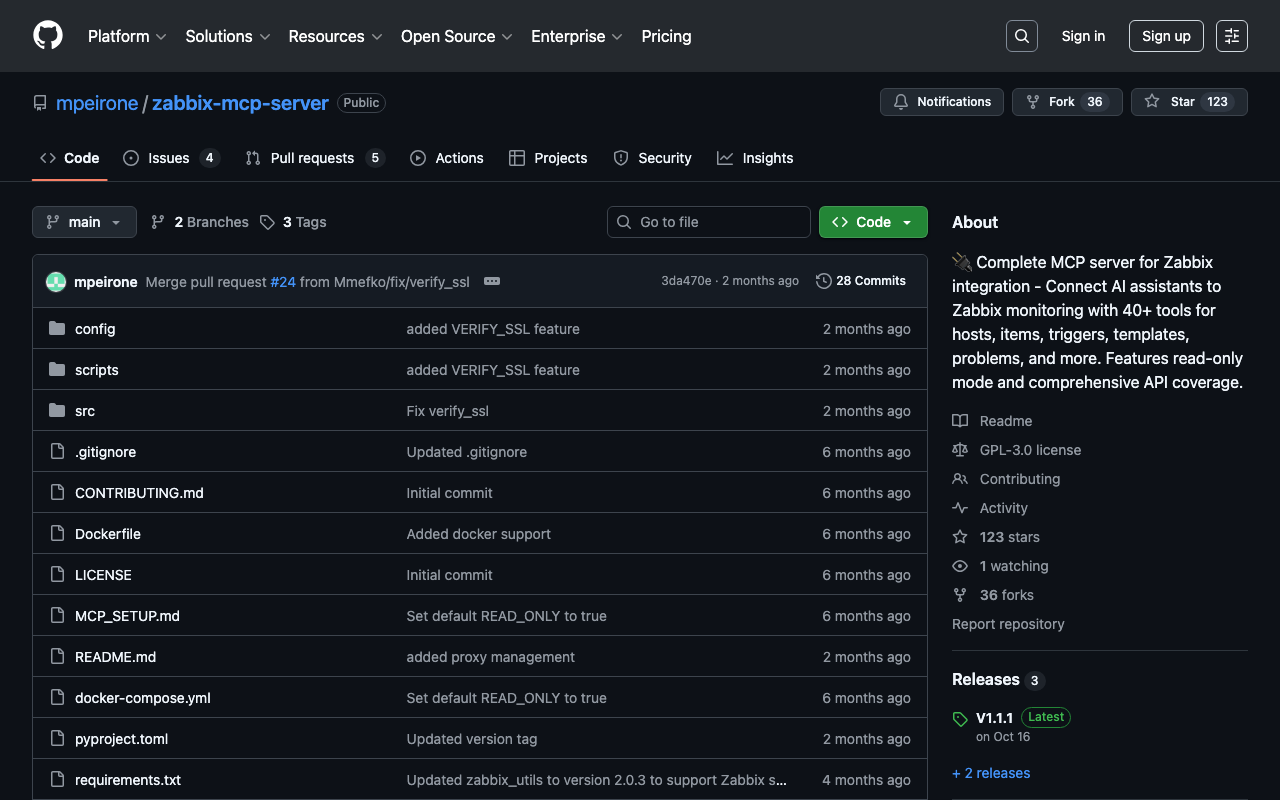The height and width of the screenshot is (800, 1280).
Task: Expand the Platform menu in header
Action: (x=126, y=36)
